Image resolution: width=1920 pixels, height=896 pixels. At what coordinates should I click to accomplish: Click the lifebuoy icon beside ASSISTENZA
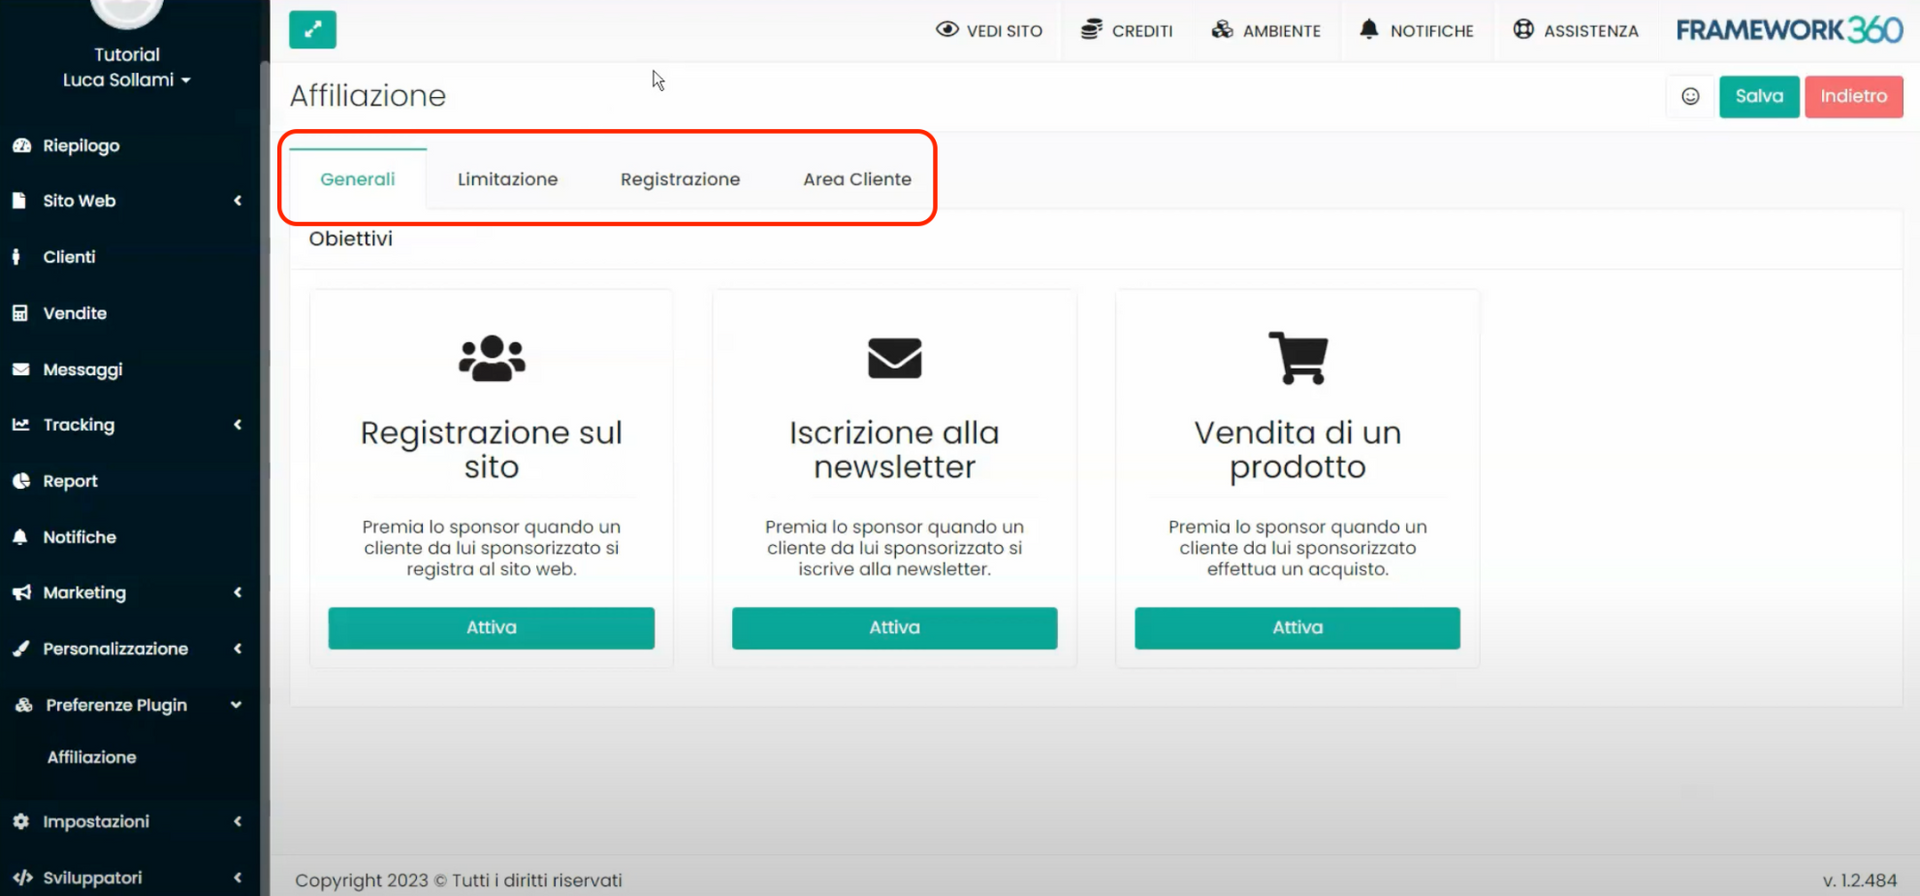click(x=1523, y=29)
